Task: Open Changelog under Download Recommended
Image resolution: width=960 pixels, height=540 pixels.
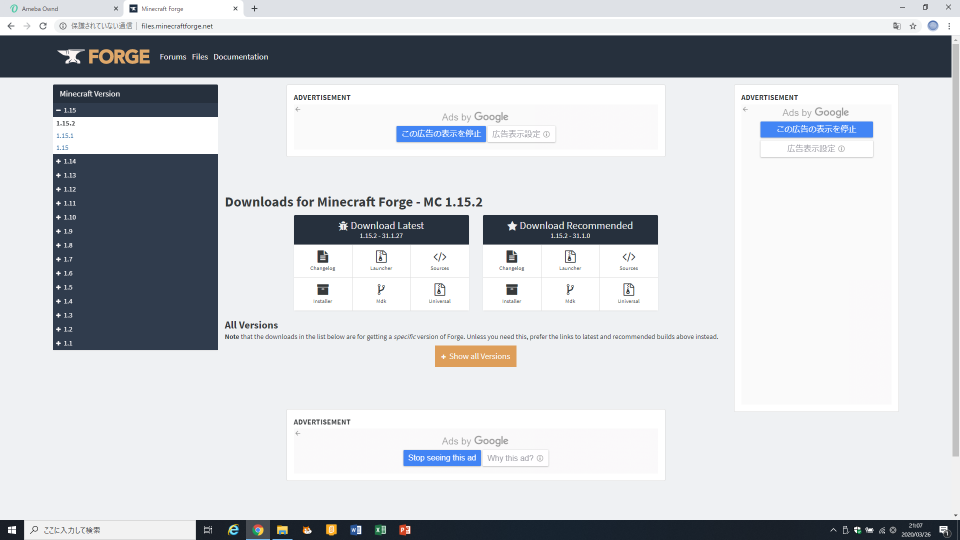Action: 512,260
